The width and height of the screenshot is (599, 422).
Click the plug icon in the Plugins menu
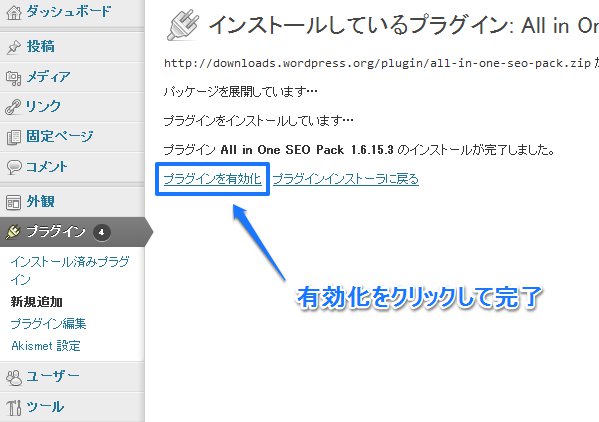click(13, 232)
